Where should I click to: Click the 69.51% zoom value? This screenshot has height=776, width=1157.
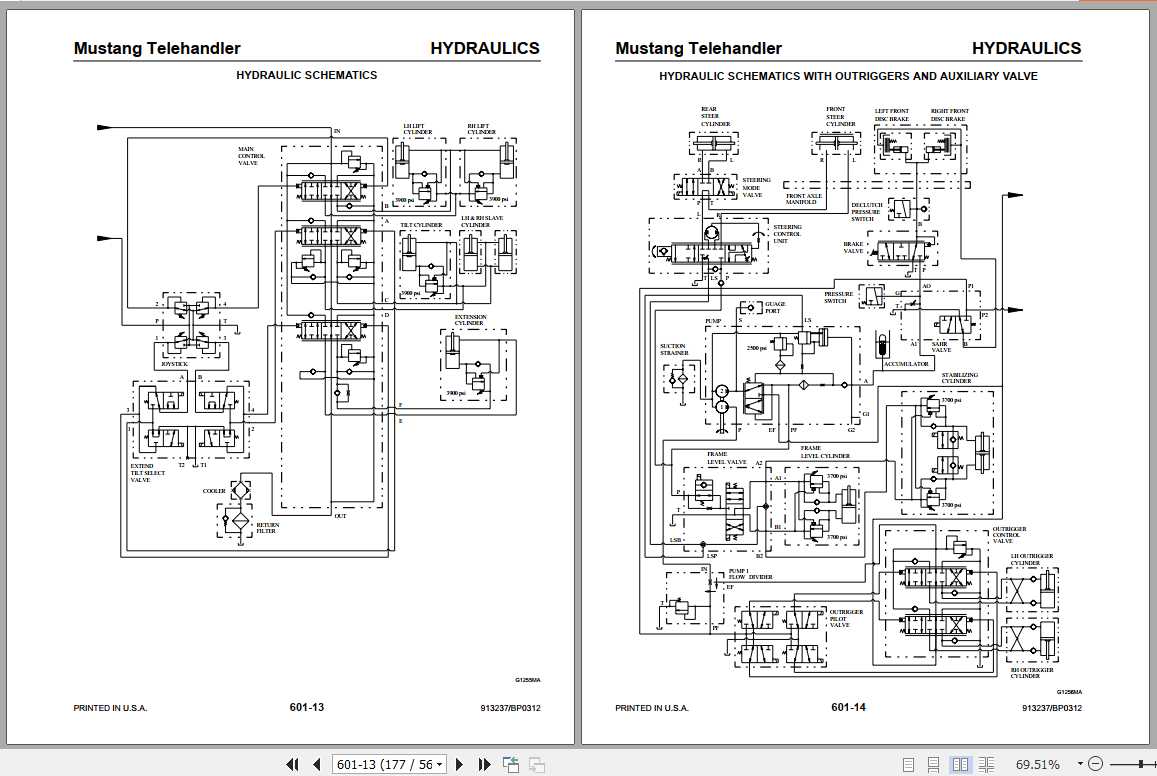[1038, 763]
